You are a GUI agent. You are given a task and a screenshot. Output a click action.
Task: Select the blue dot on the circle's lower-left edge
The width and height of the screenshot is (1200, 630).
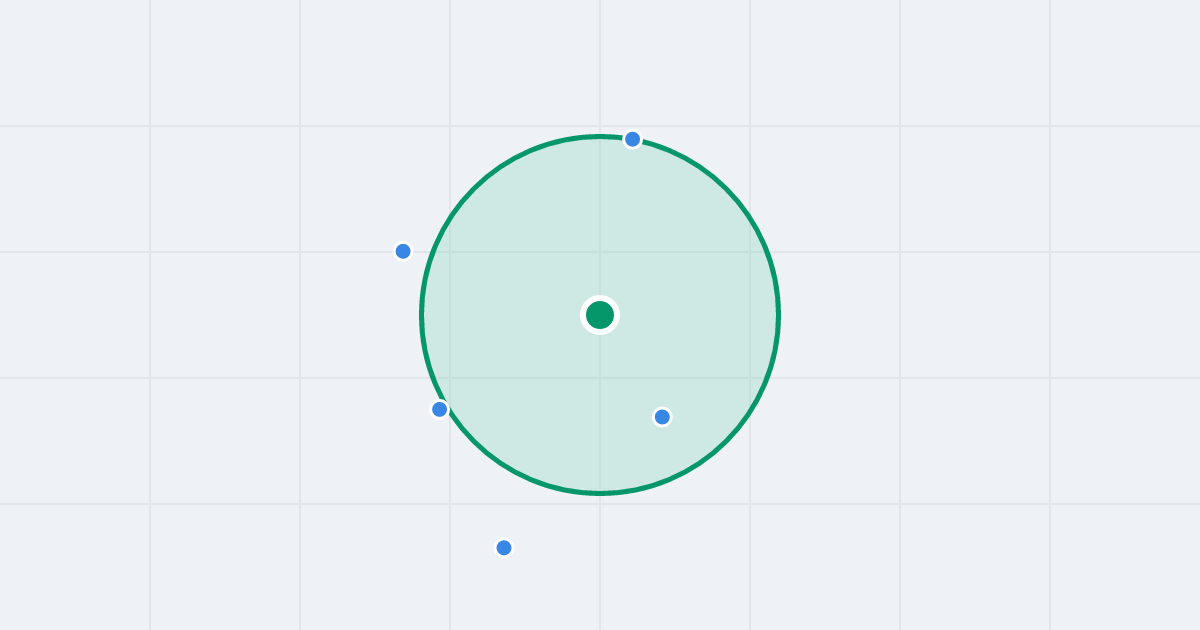click(x=439, y=409)
